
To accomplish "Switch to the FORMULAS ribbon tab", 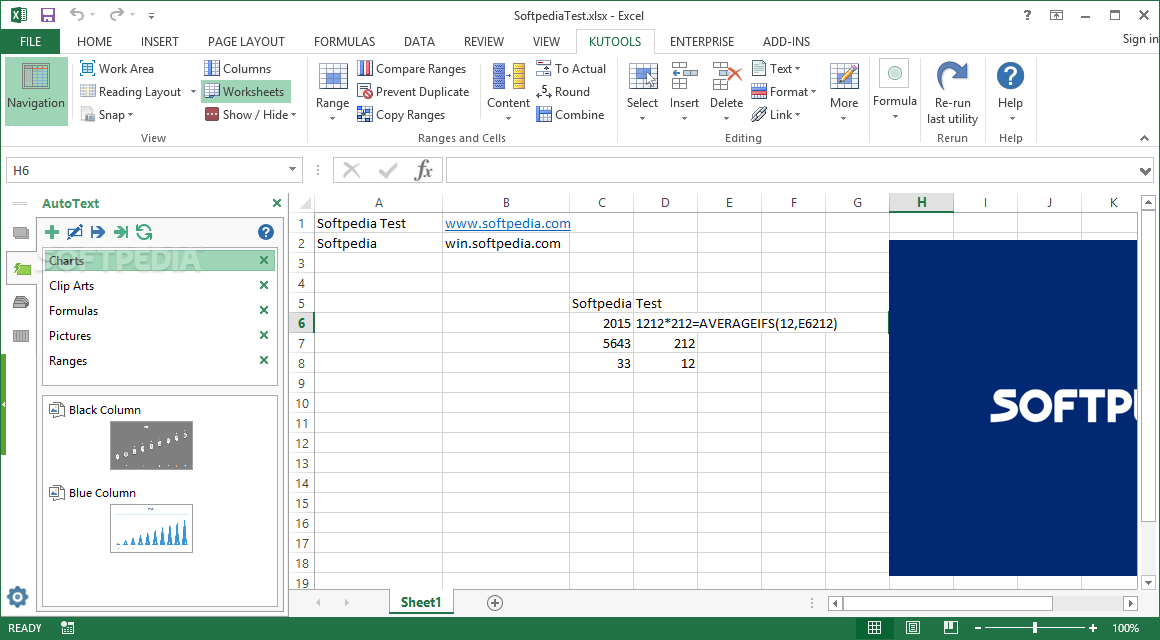I will pos(345,41).
